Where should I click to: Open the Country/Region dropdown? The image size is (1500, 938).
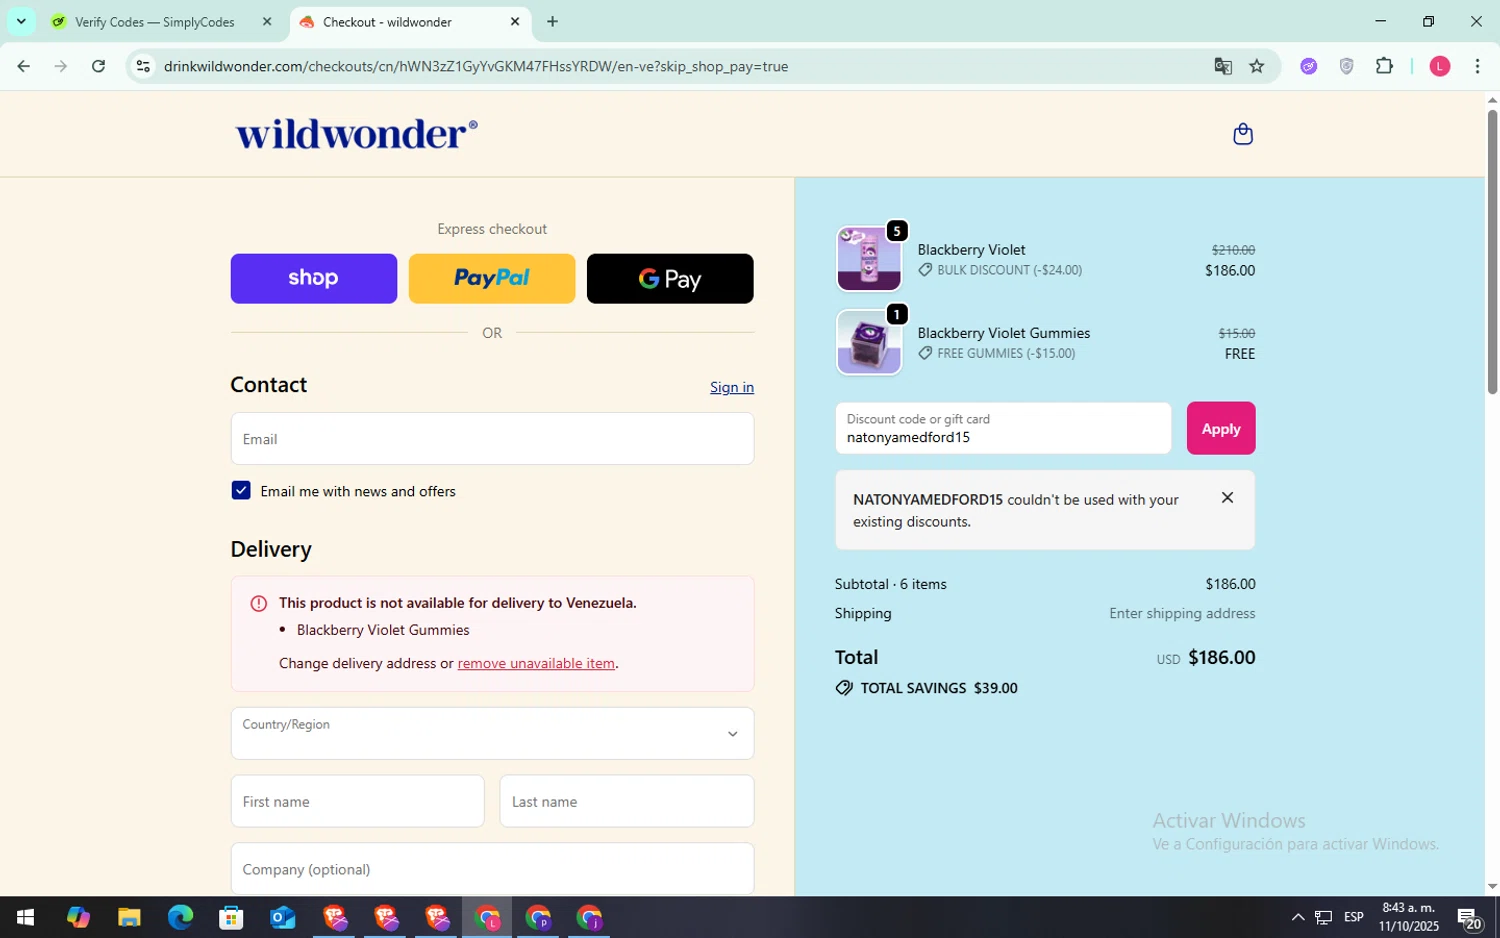pyautogui.click(x=492, y=733)
